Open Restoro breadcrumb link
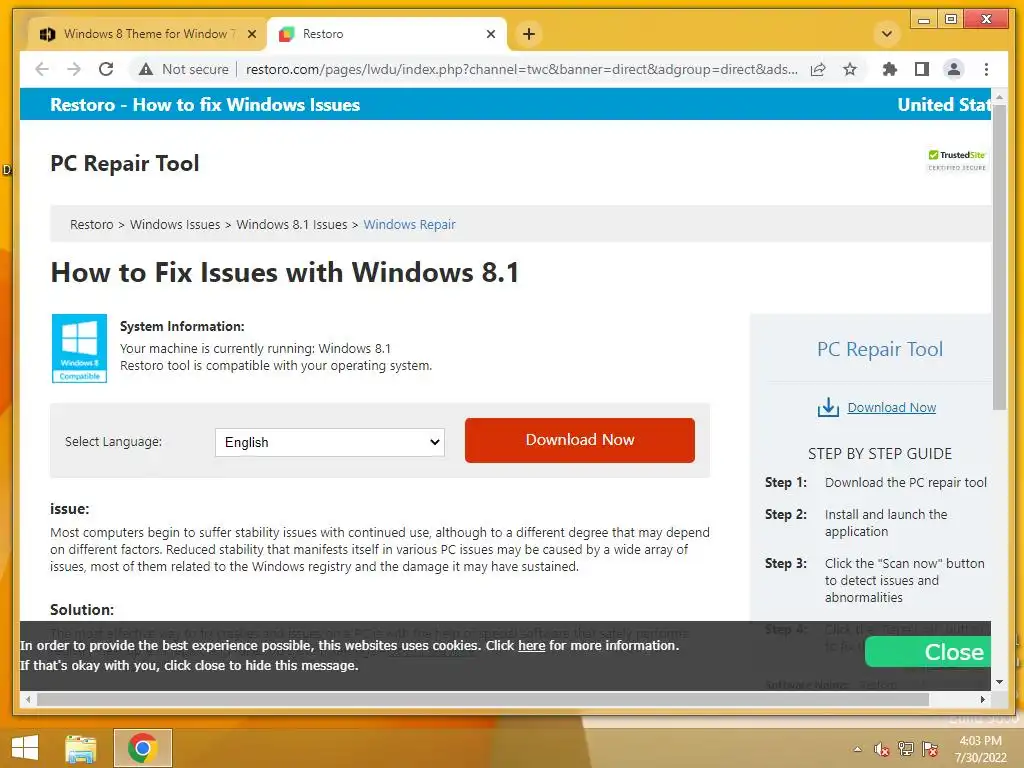The height and width of the screenshot is (768, 1024). (x=91, y=225)
